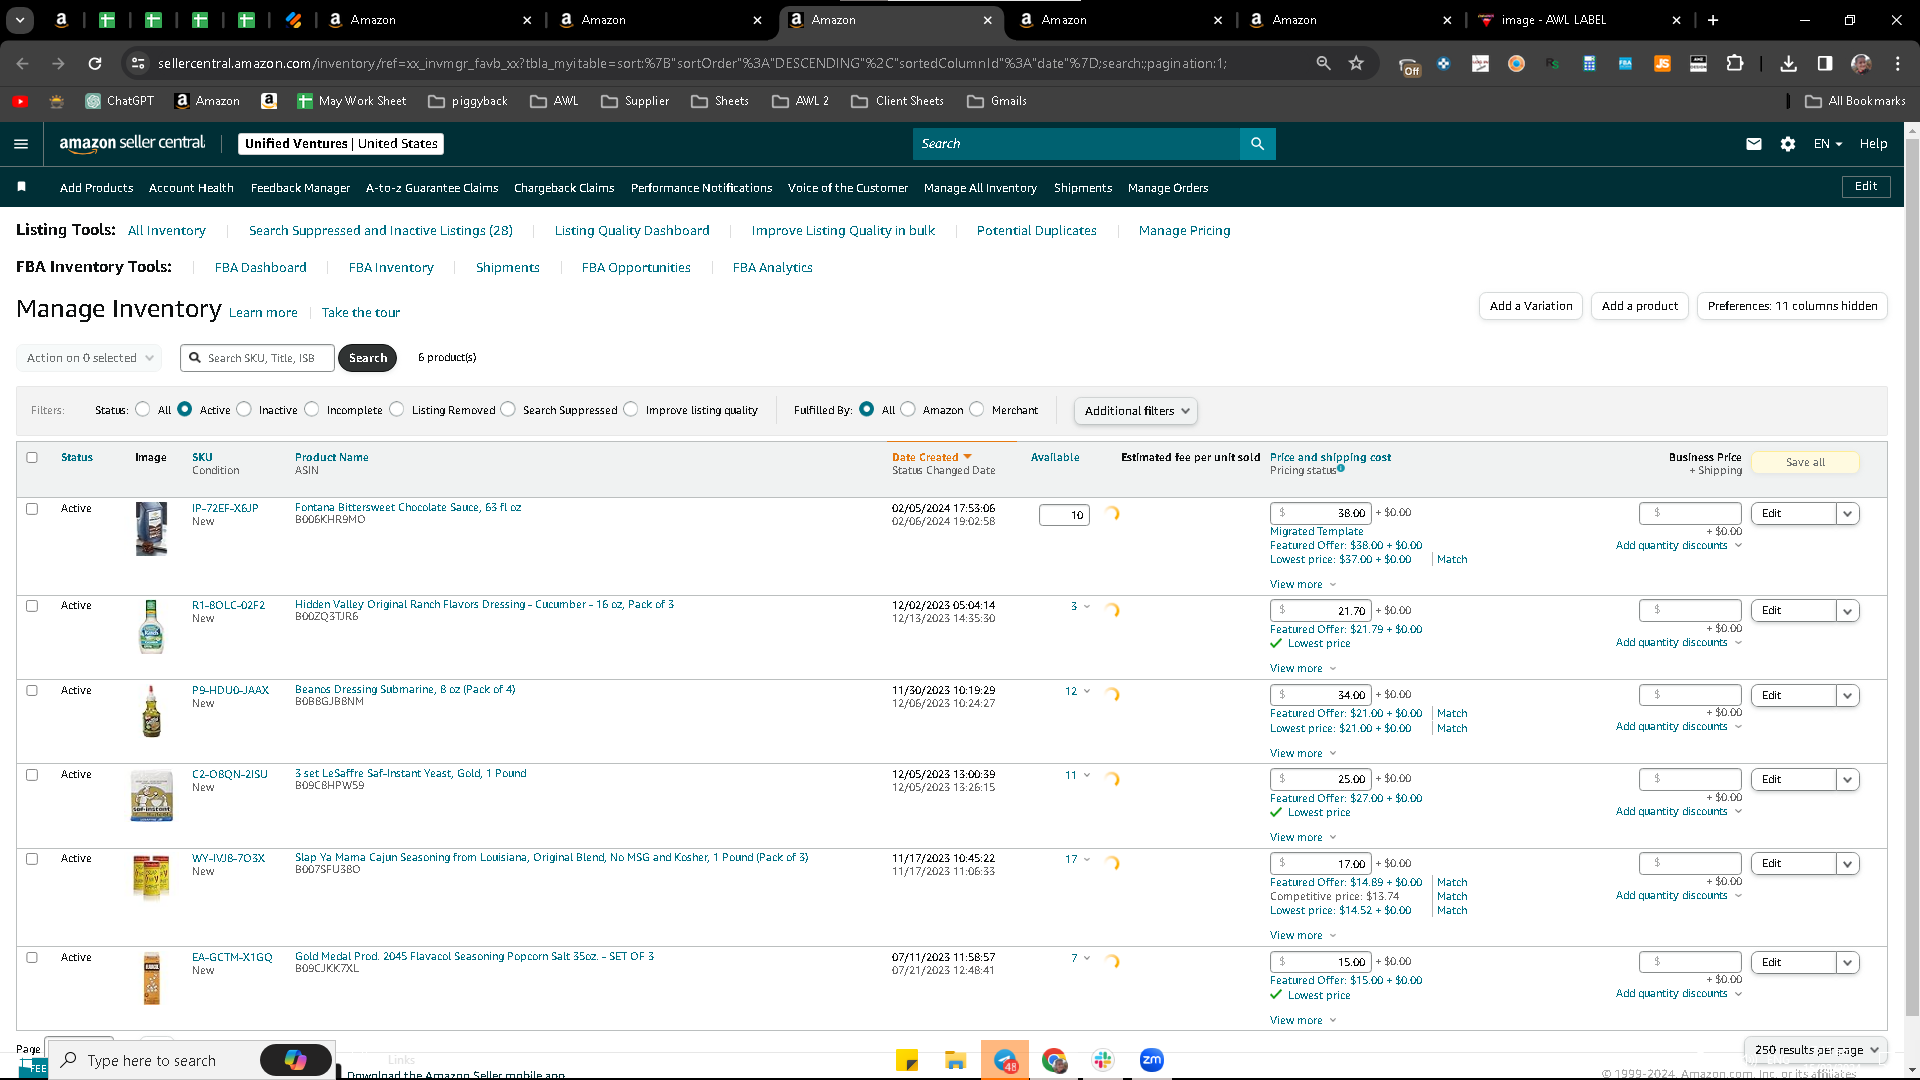Click the Add a product button
The height and width of the screenshot is (1080, 1920).
coord(1640,306)
